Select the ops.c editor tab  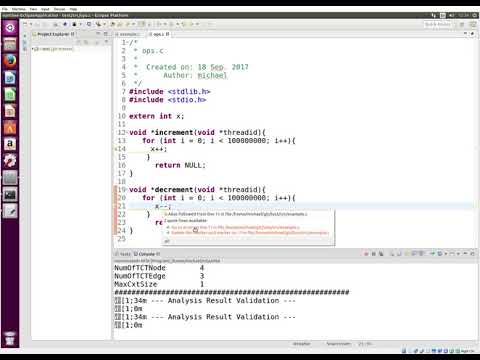pos(159,34)
